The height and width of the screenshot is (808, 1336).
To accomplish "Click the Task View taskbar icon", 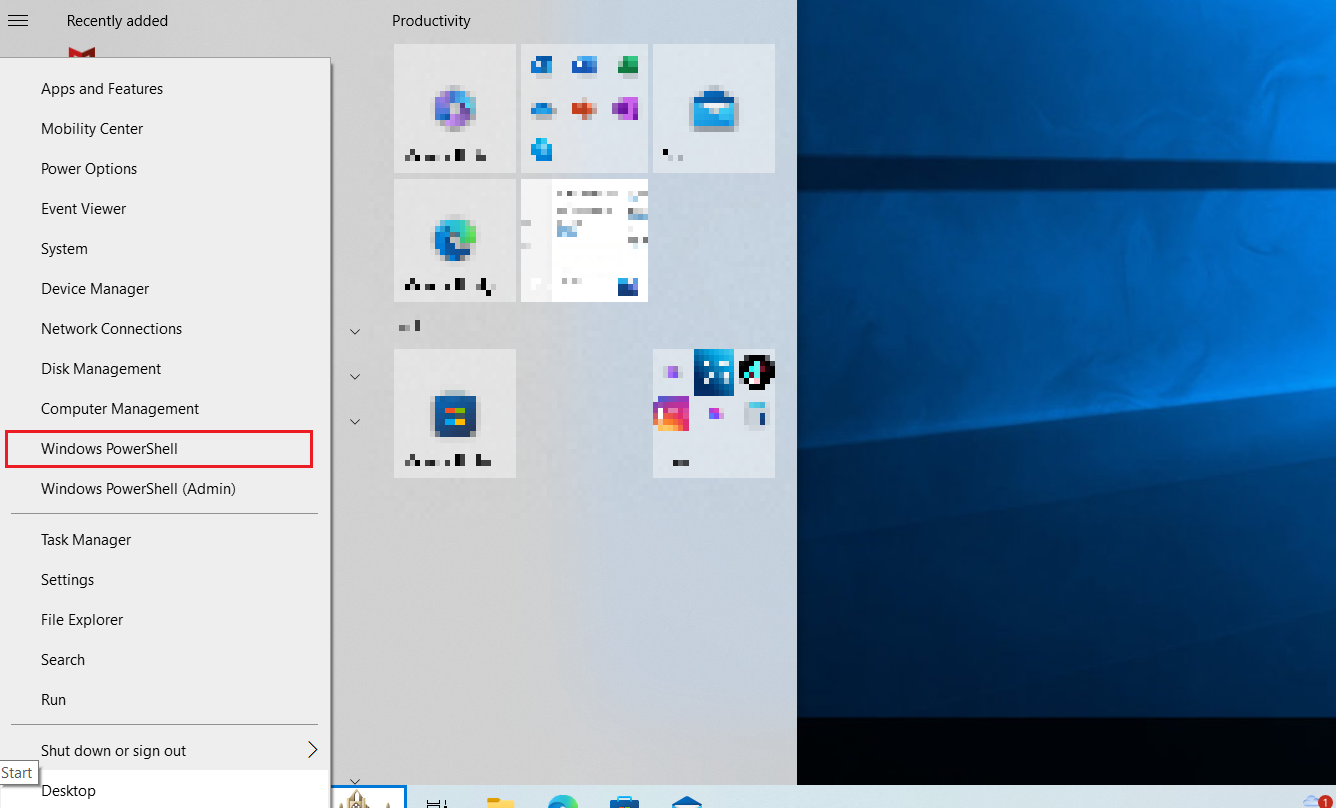I will click(437, 800).
